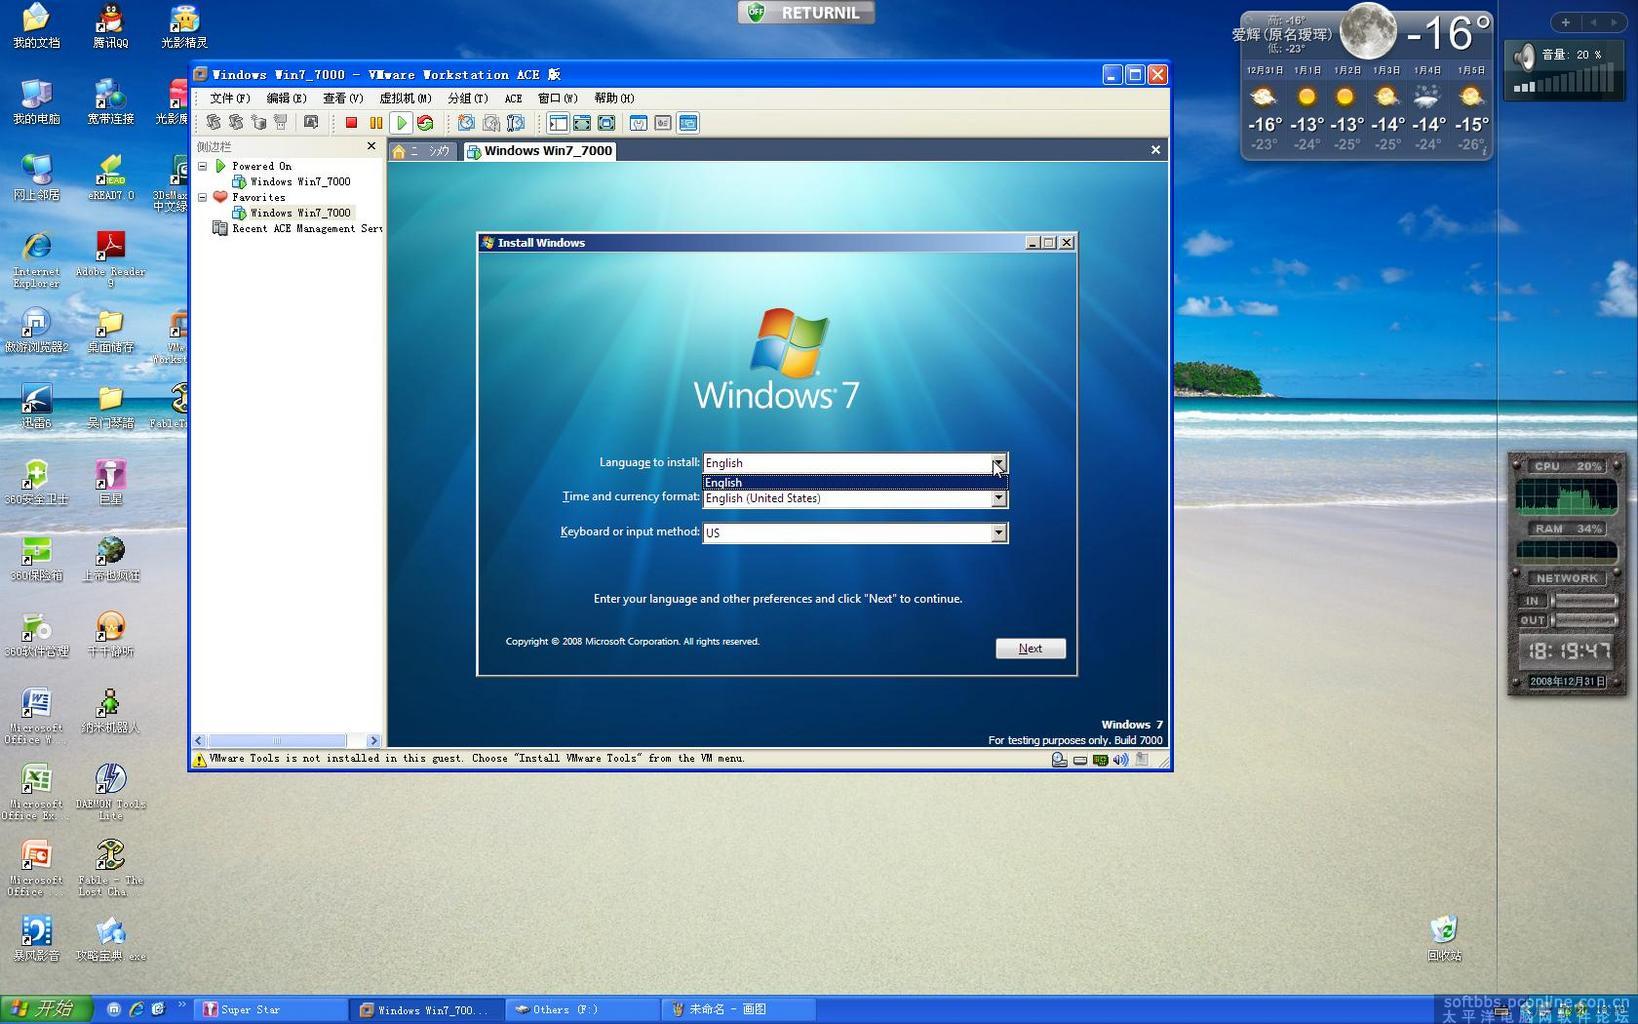The width and height of the screenshot is (1638, 1024).
Task: Click the sound device status icon
Action: pyautogui.click(x=1121, y=760)
